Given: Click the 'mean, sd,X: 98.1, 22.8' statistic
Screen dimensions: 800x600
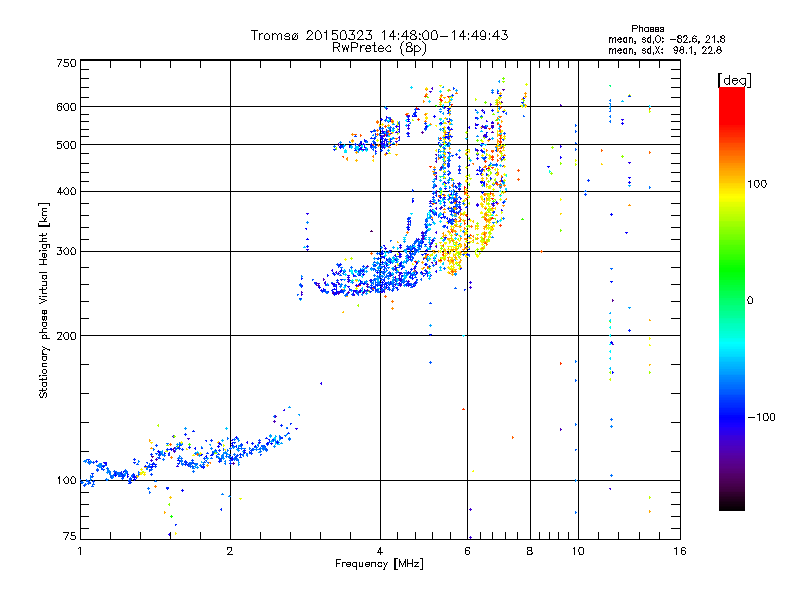Looking at the screenshot, I should [x=665, y=50].
